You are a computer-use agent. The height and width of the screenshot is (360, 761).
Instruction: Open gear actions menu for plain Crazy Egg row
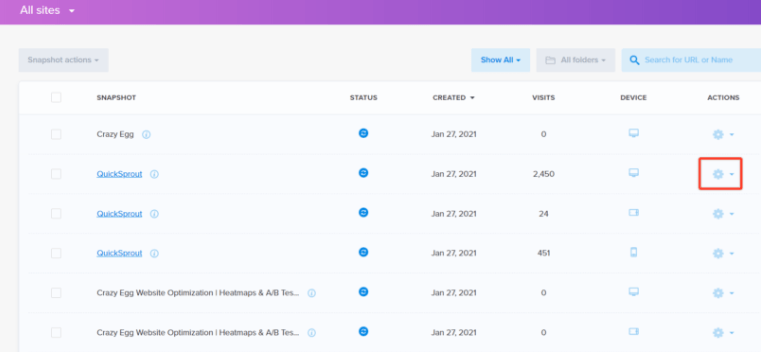(723, 134)
